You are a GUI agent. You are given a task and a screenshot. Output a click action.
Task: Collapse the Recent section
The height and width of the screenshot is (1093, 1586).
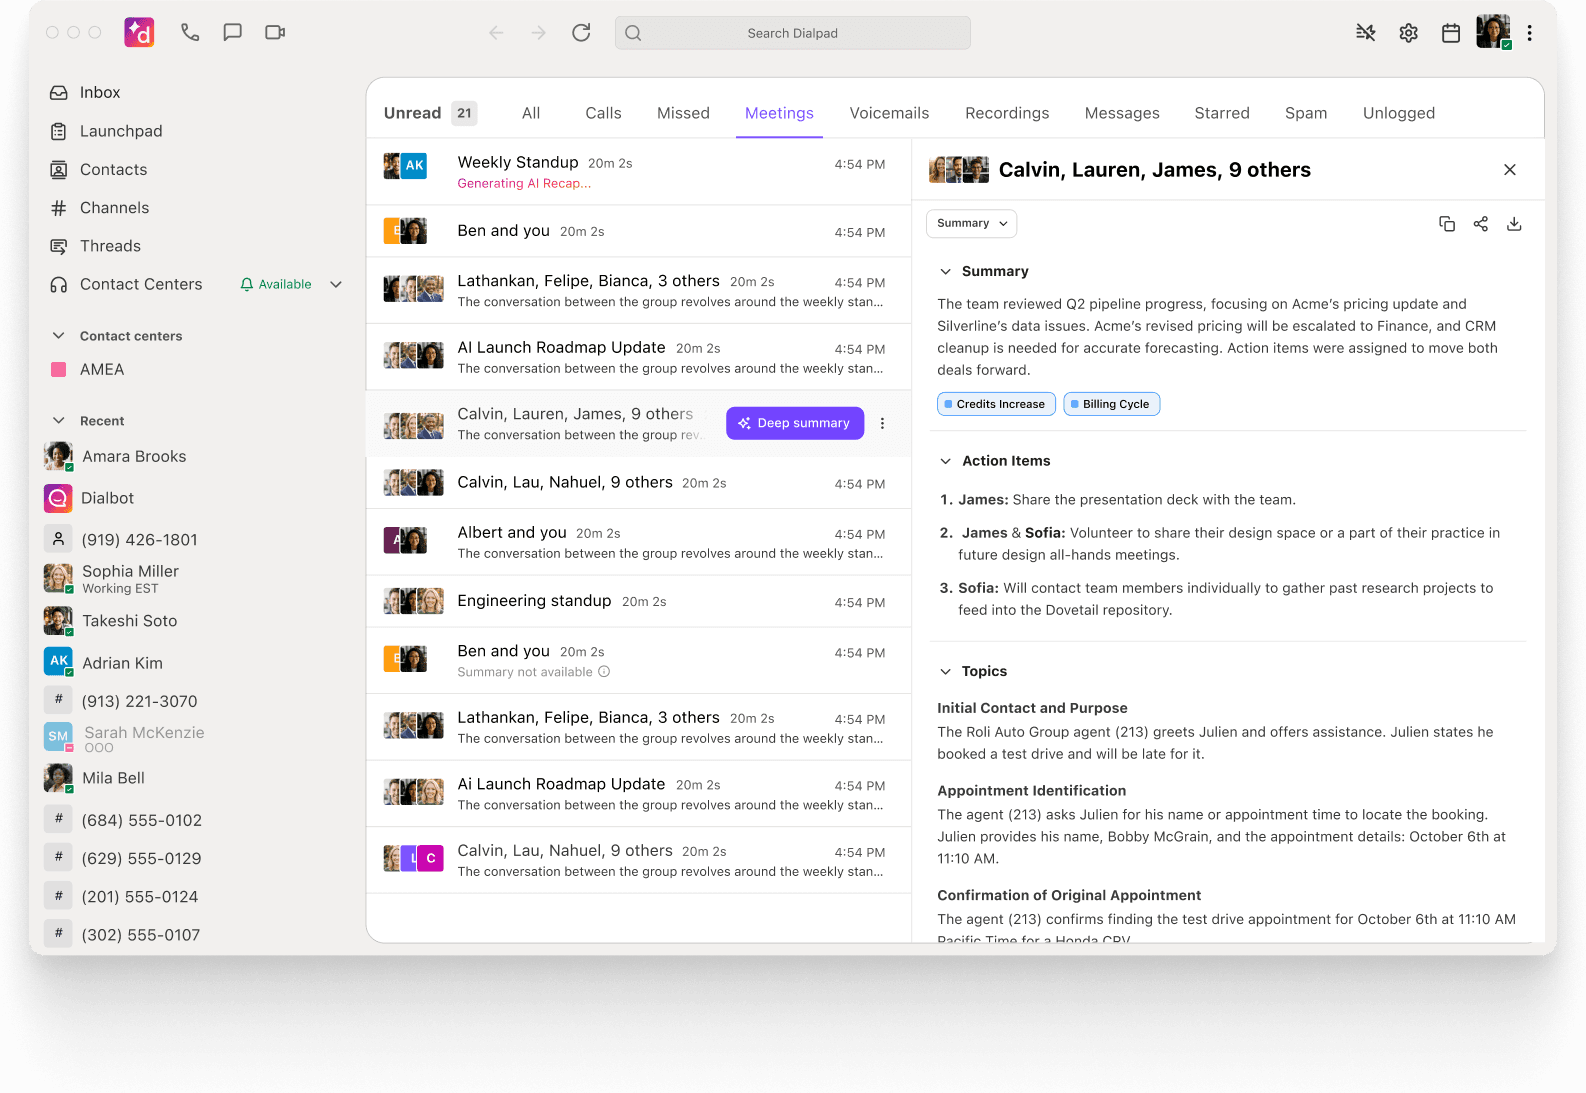pyautogui.click(x=59, y=421)
